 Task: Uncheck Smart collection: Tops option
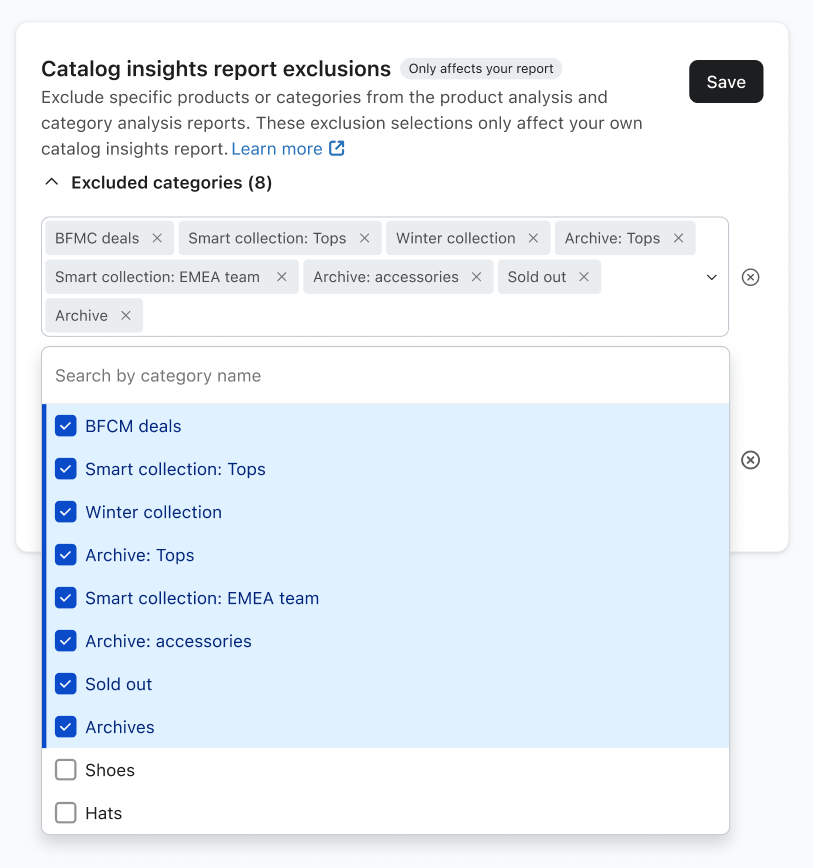[x=65, y=469]
